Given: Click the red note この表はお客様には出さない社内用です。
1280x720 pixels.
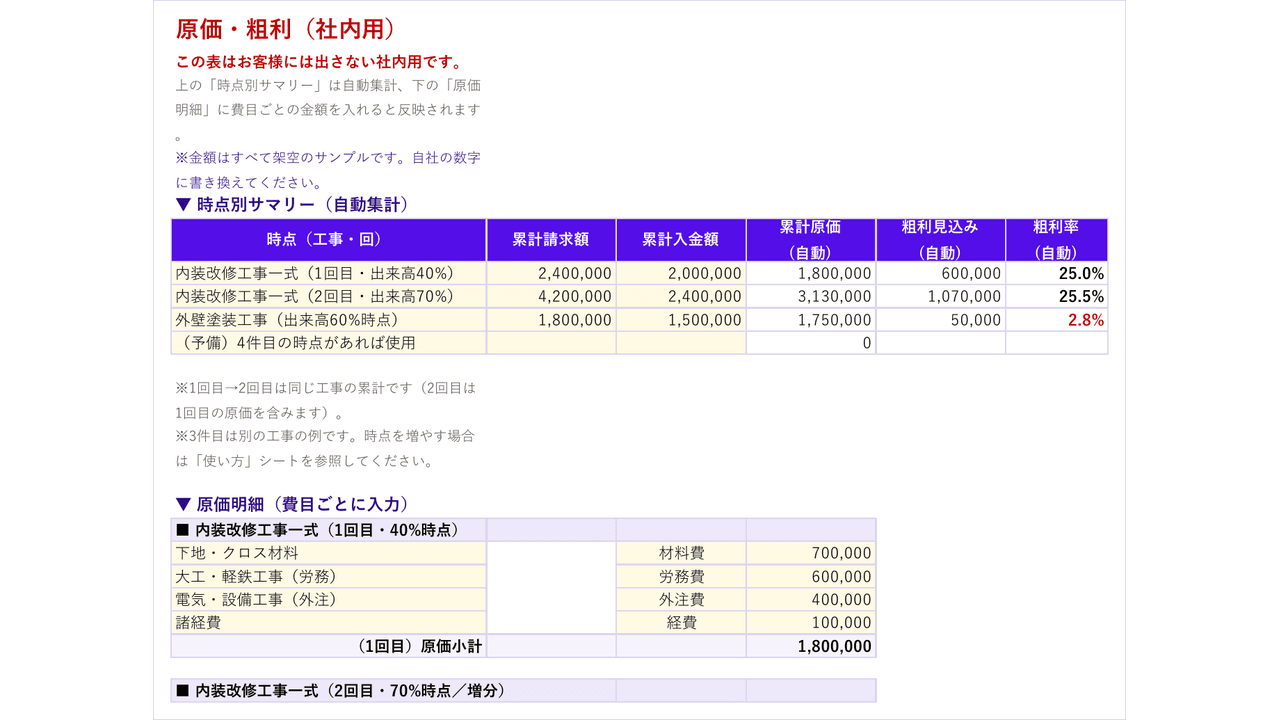Looking at the screenshot, I should [318, 62].
